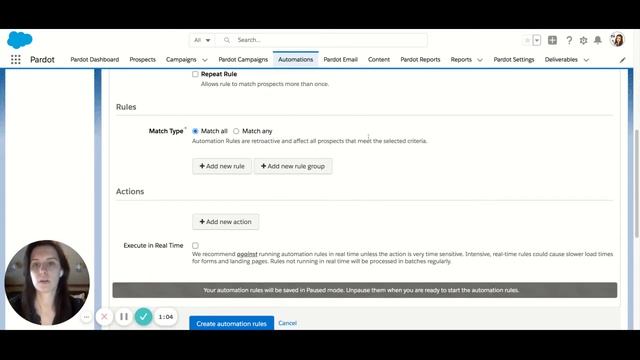Click the edit navigation pencil icon
Screen dimensions: 640x360
click(x=622, y=60)
